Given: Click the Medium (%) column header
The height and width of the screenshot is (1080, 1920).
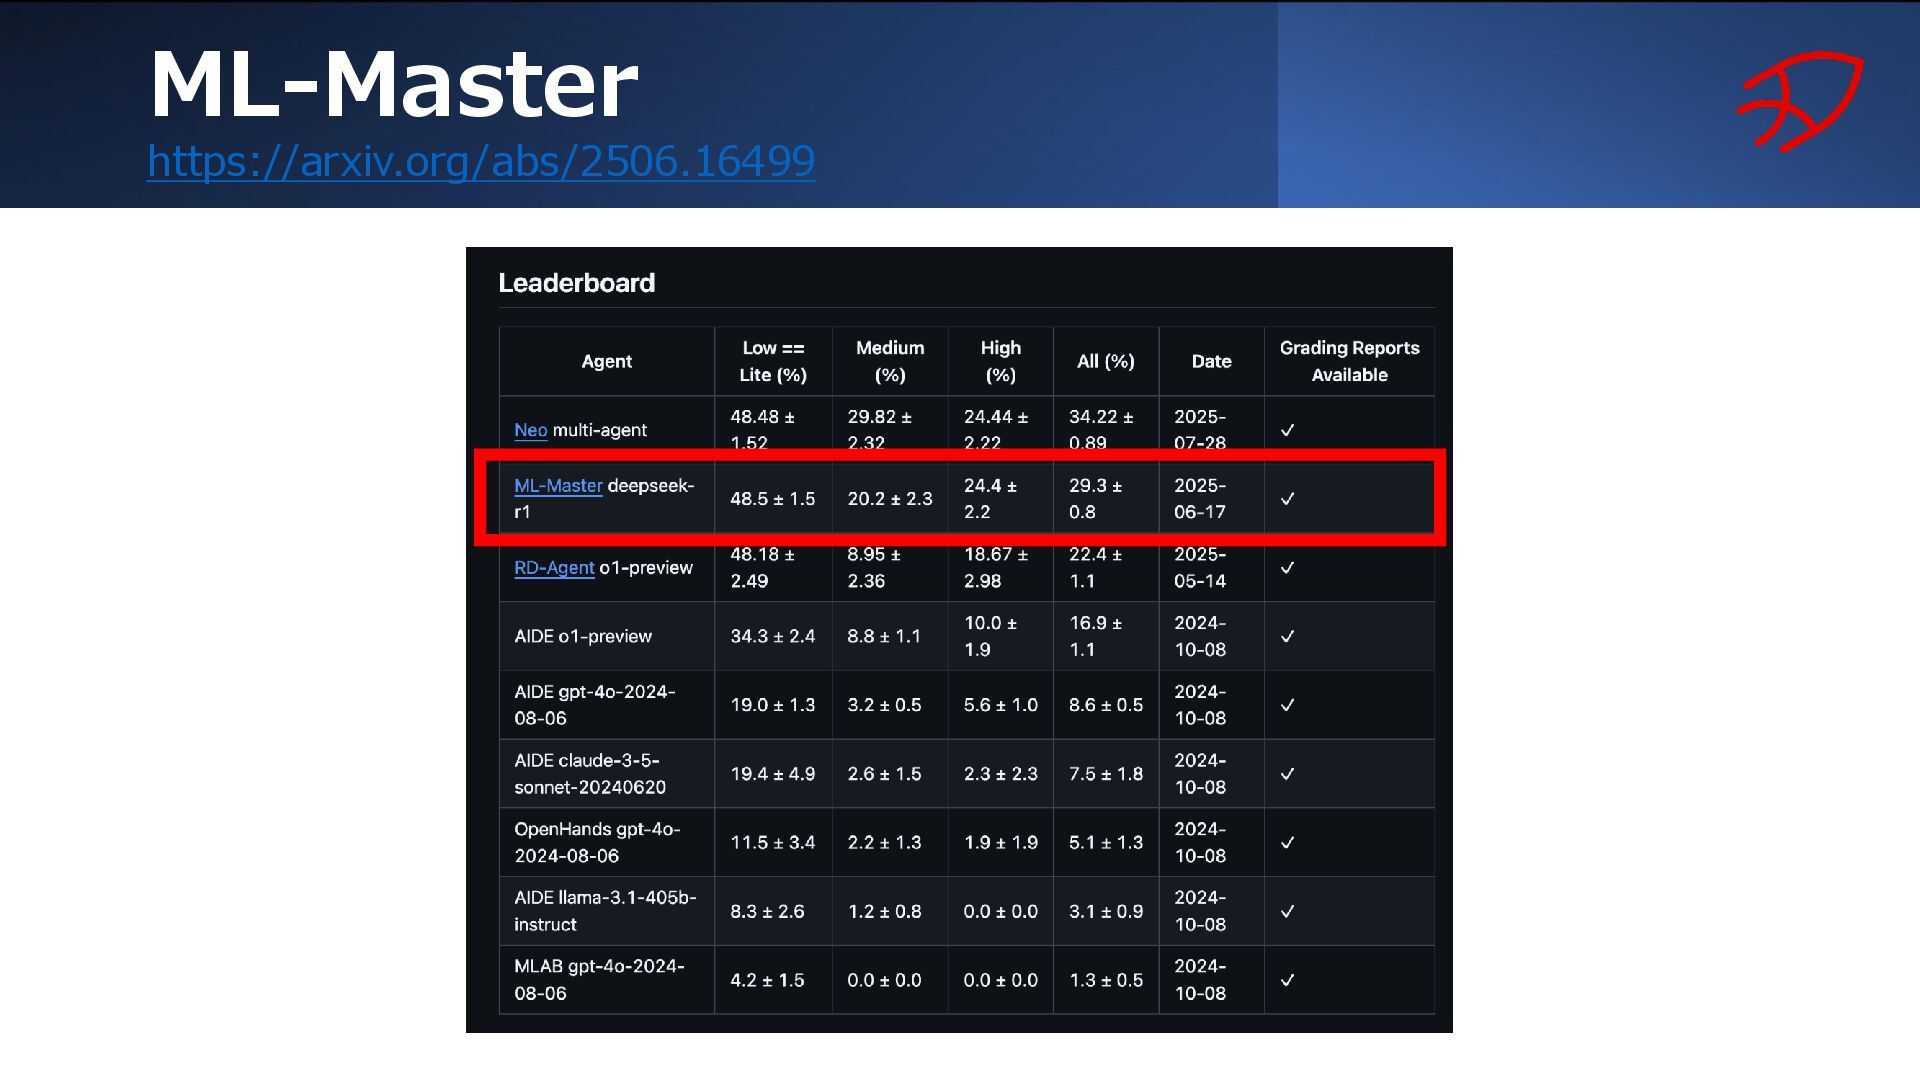Looking at the screenshot, I should (890, 362).
